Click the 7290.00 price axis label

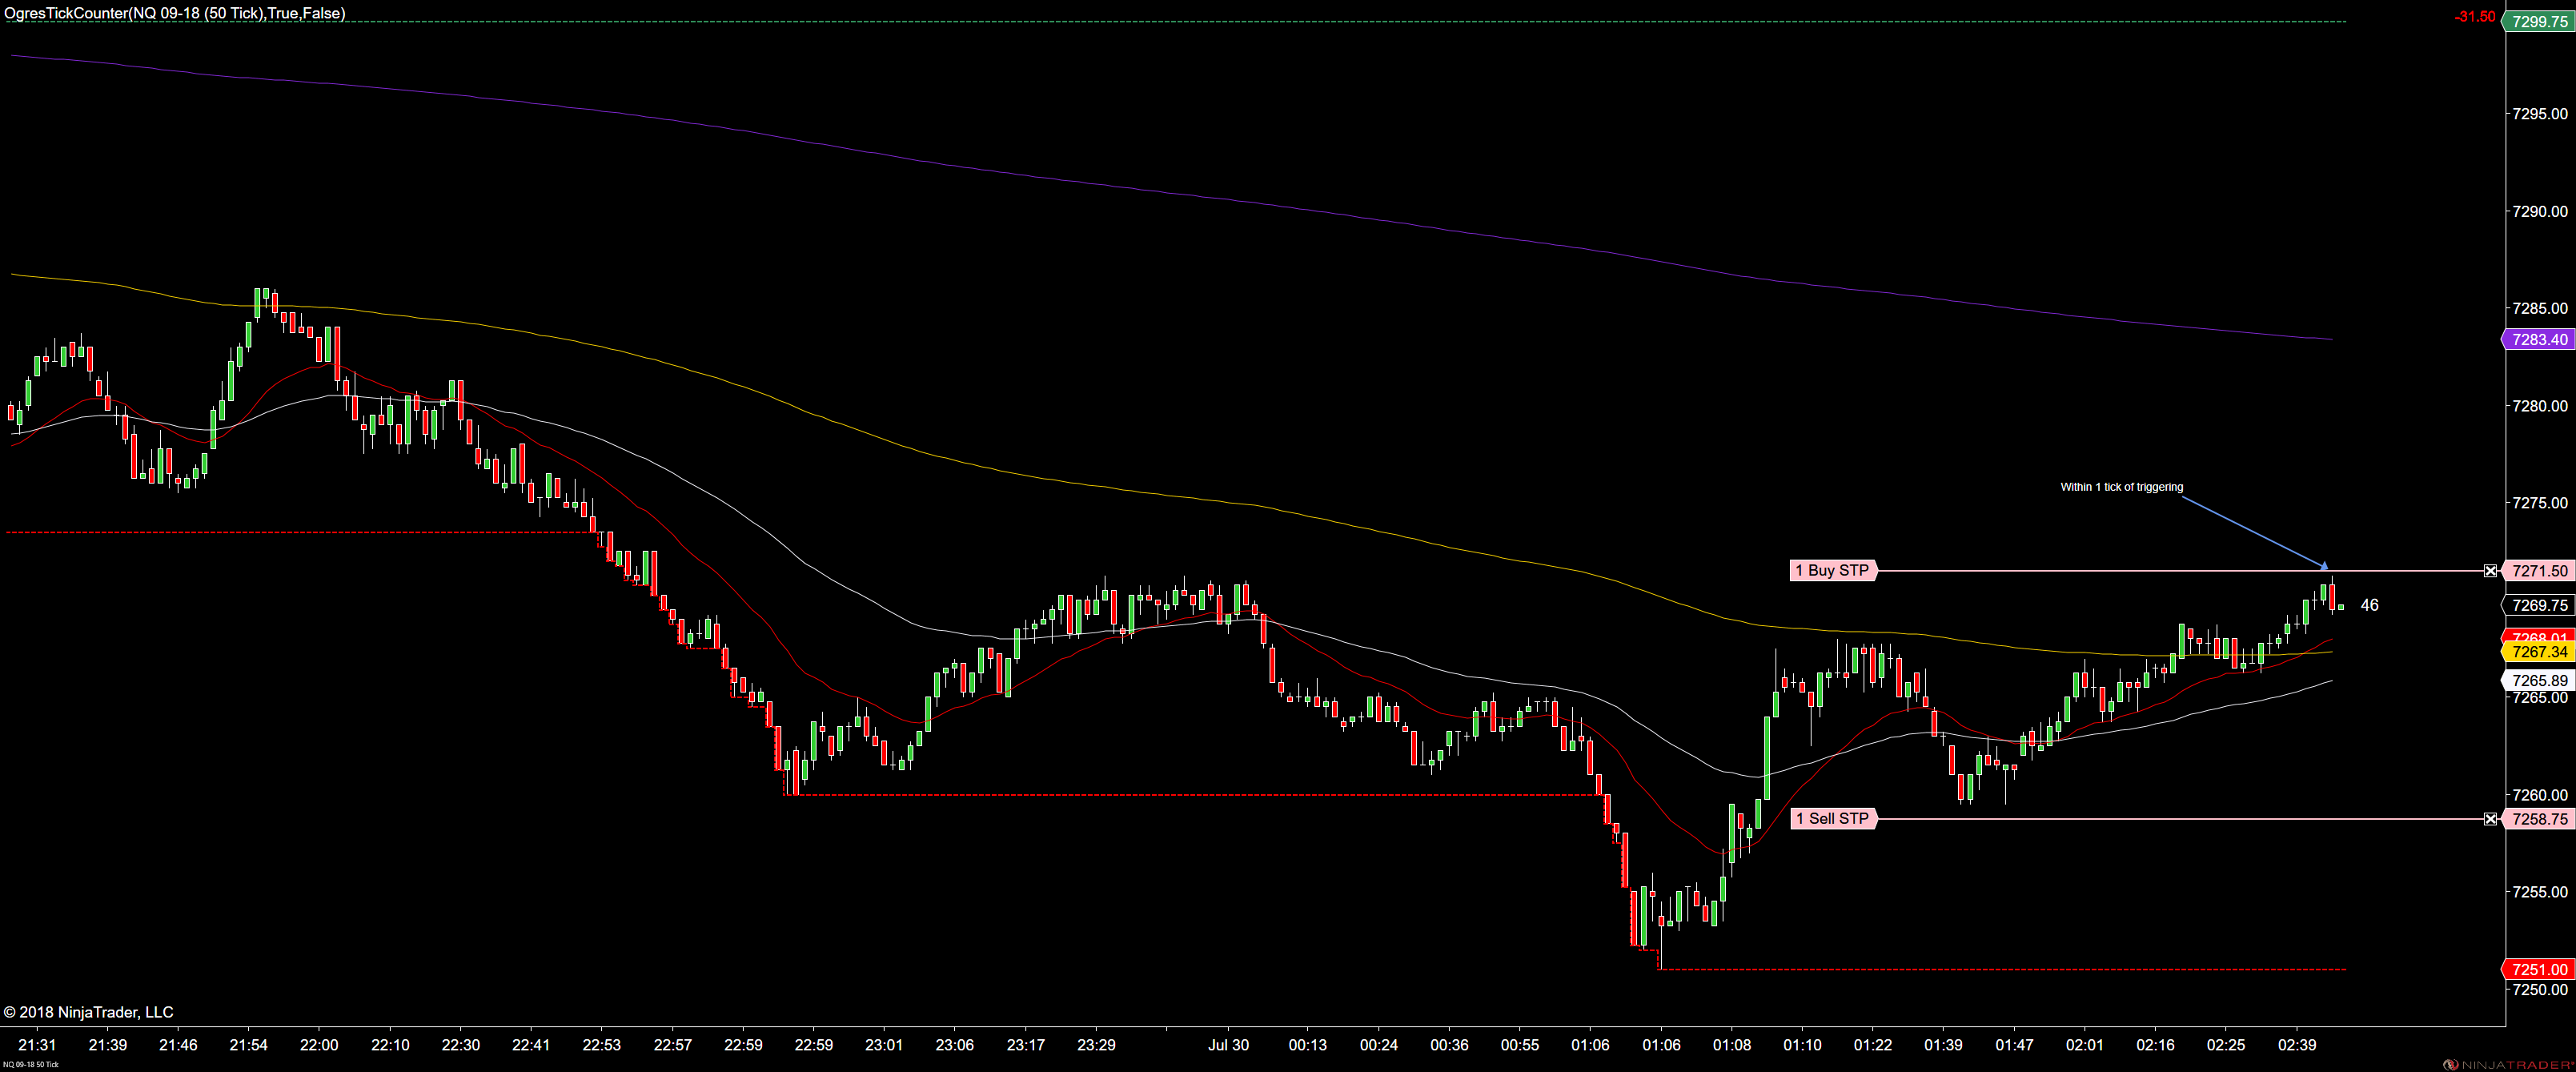[2540, 211]
